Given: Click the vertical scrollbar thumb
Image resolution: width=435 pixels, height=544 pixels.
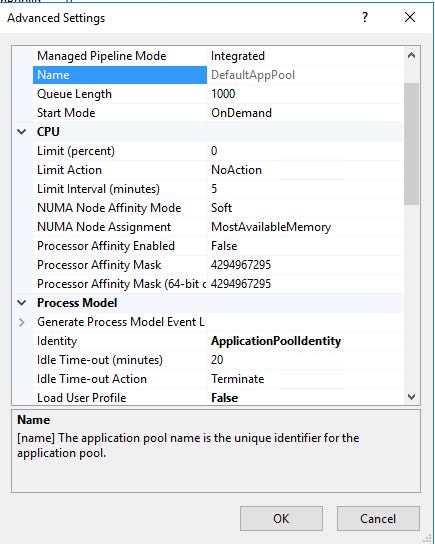Looking at the screenshot, I should click(411, 144).
